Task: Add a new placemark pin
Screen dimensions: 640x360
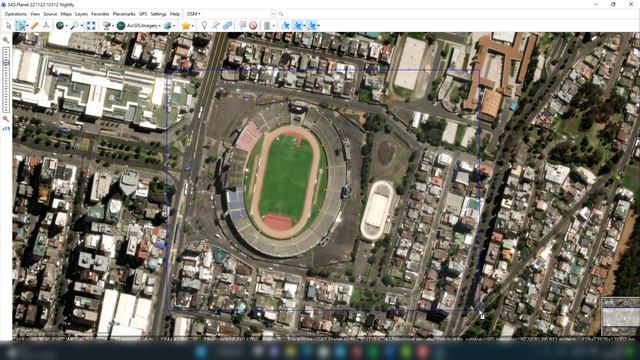Action: (x=204, y=26)
